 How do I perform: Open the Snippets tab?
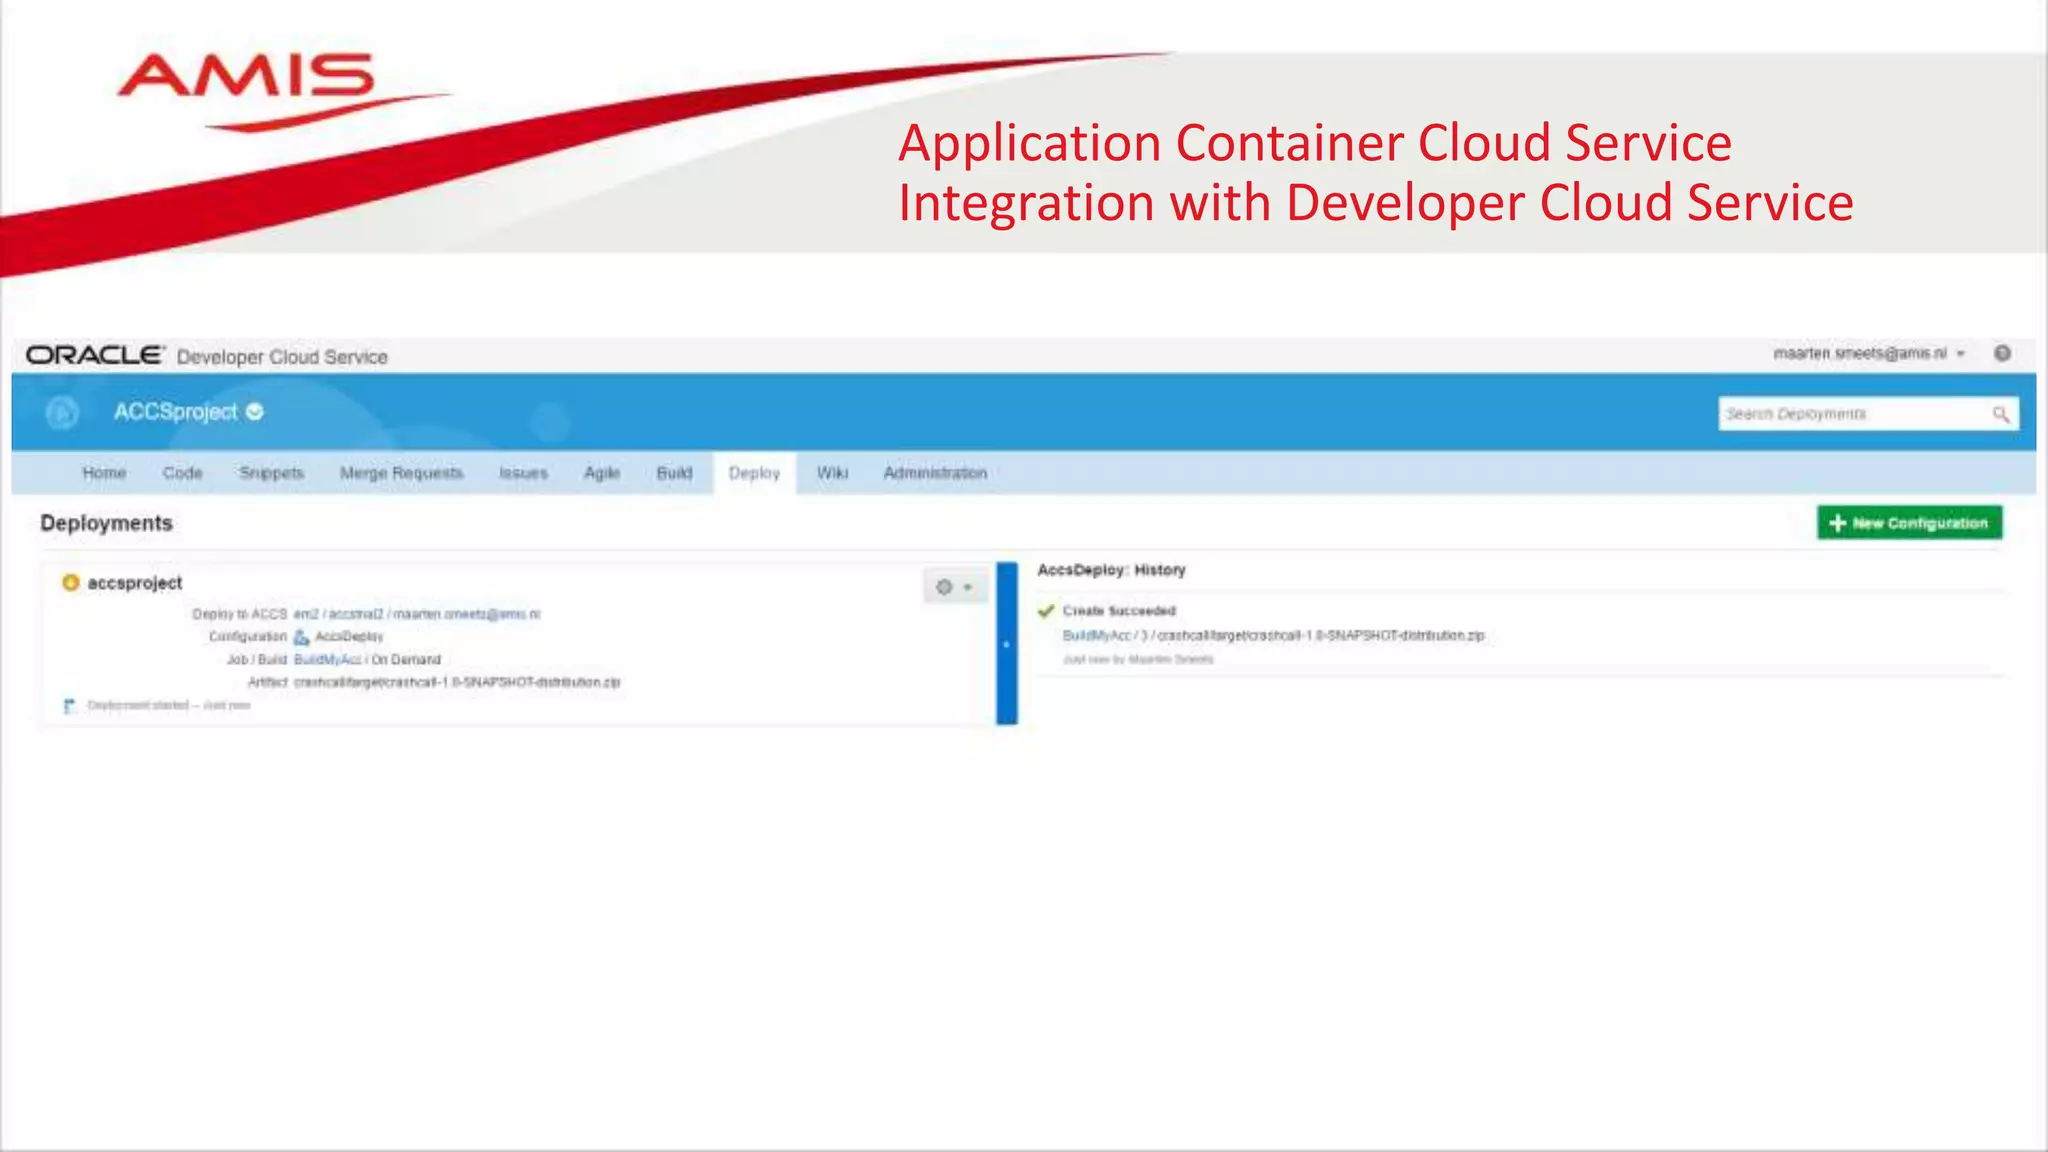click(x=271, y=473)
